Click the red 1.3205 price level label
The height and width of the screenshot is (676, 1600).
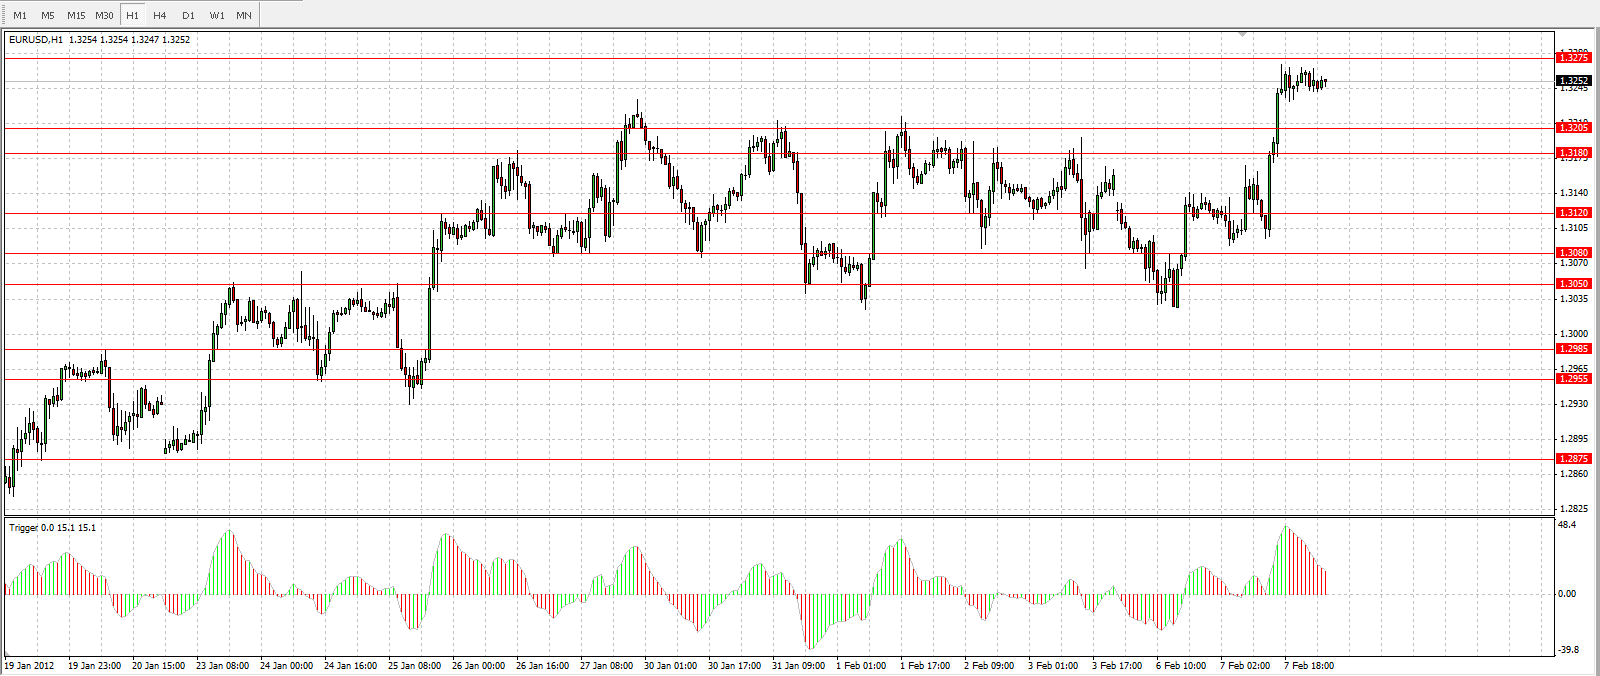tap(1574, 128)
